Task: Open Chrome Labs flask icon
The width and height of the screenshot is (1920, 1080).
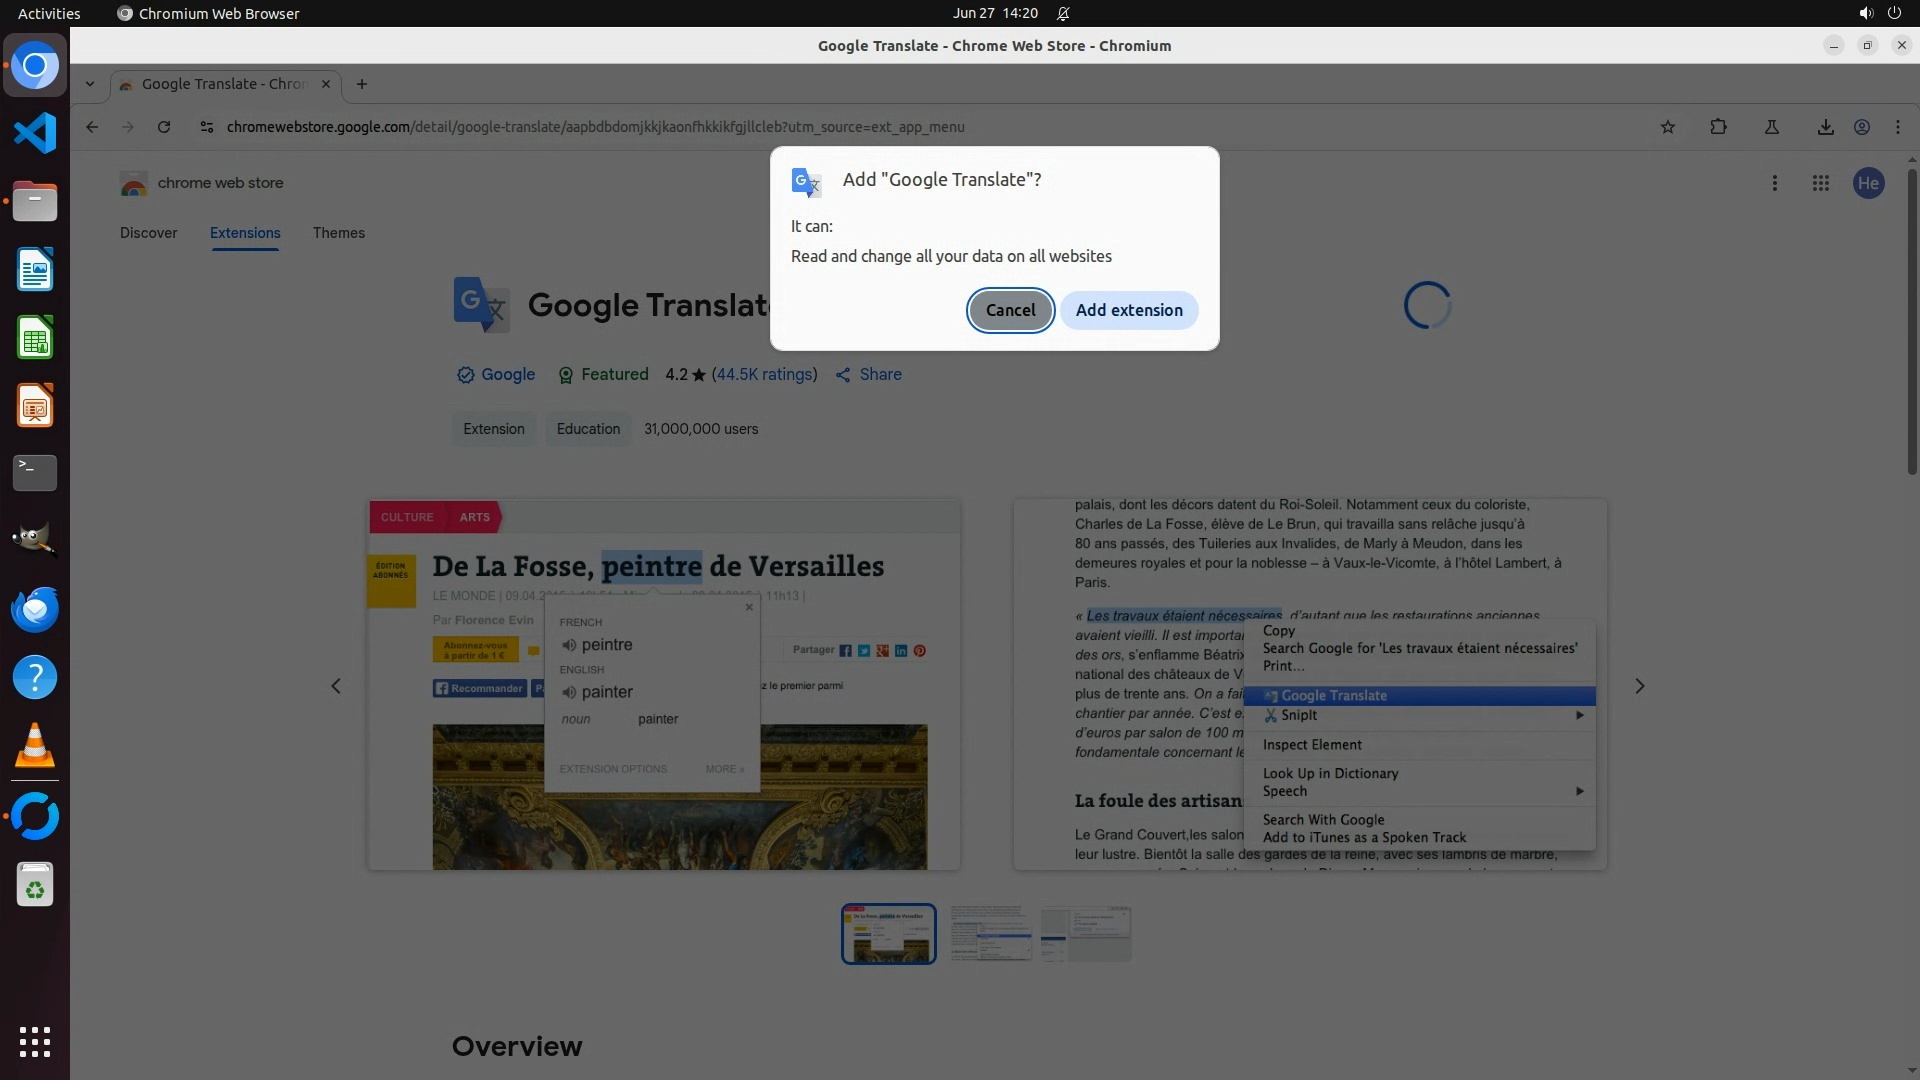Action: click(1771, 127)
